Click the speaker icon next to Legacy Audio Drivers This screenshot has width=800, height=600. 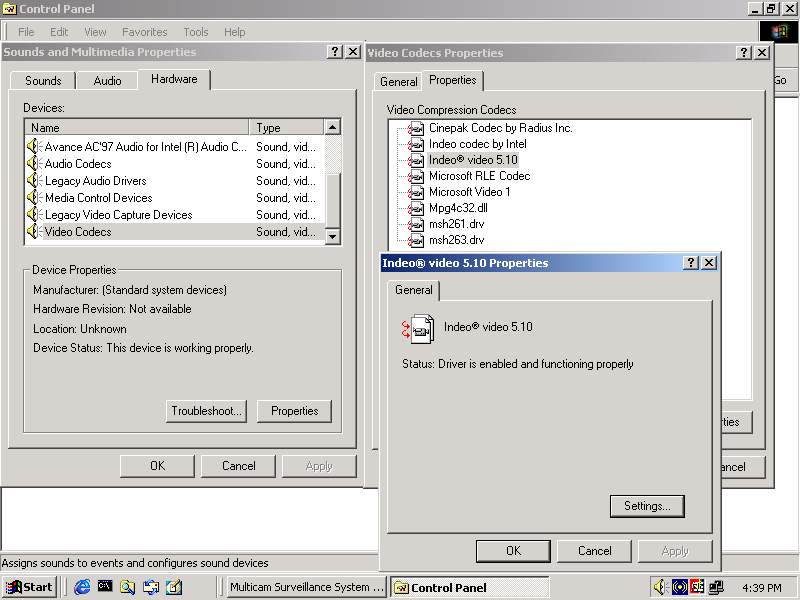(34, 180)
